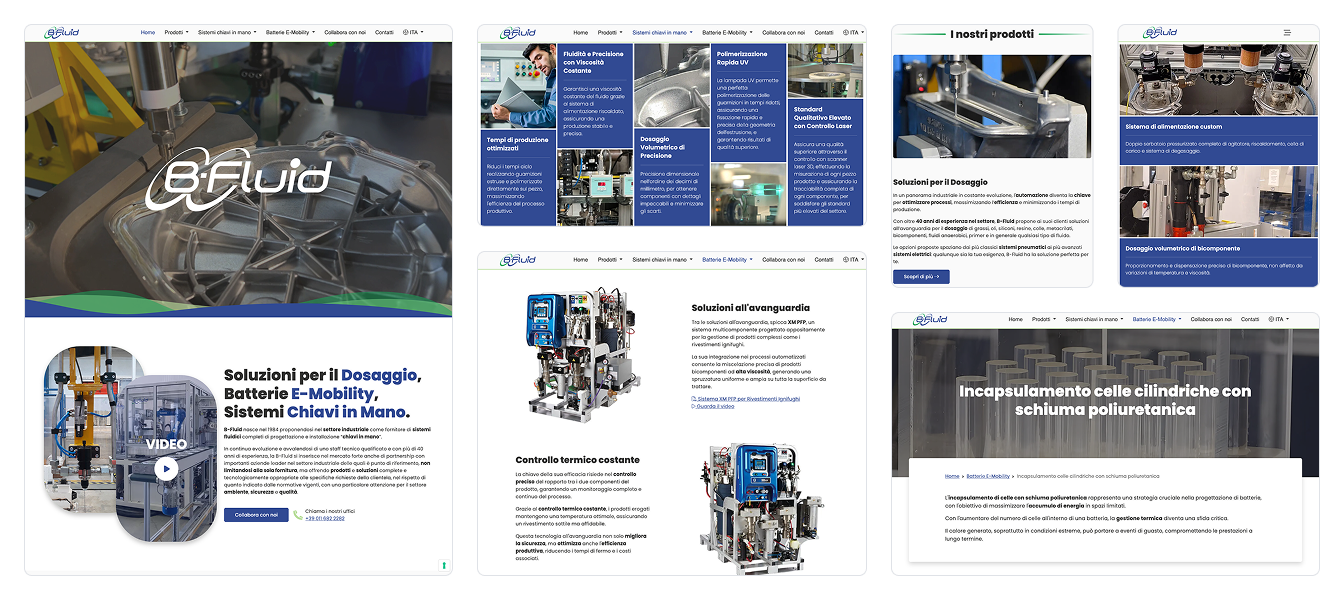Open highlighted Batterie E-Mobility dropdown, Soluzioni all'avanguardia page
This screenshot has width=1344, height=600.
coord(727,260)
